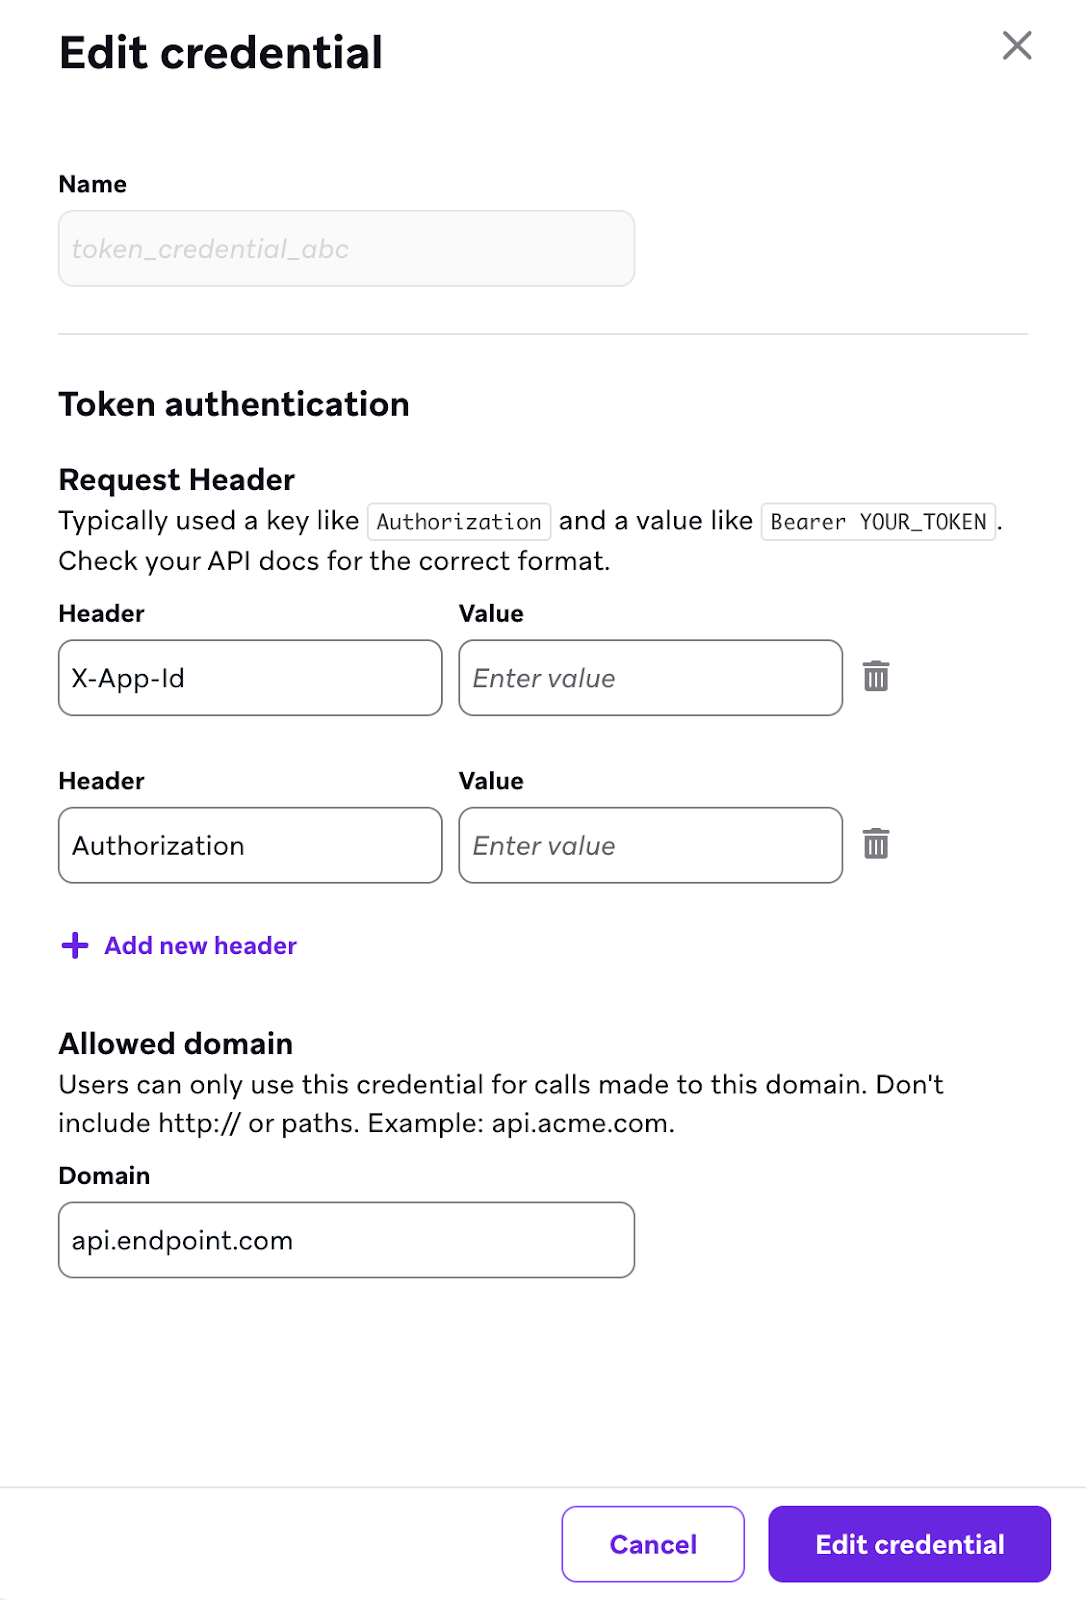Delete the X-App-Id header row
This screenshot has width=1086, height=1600.
(876, 677)
